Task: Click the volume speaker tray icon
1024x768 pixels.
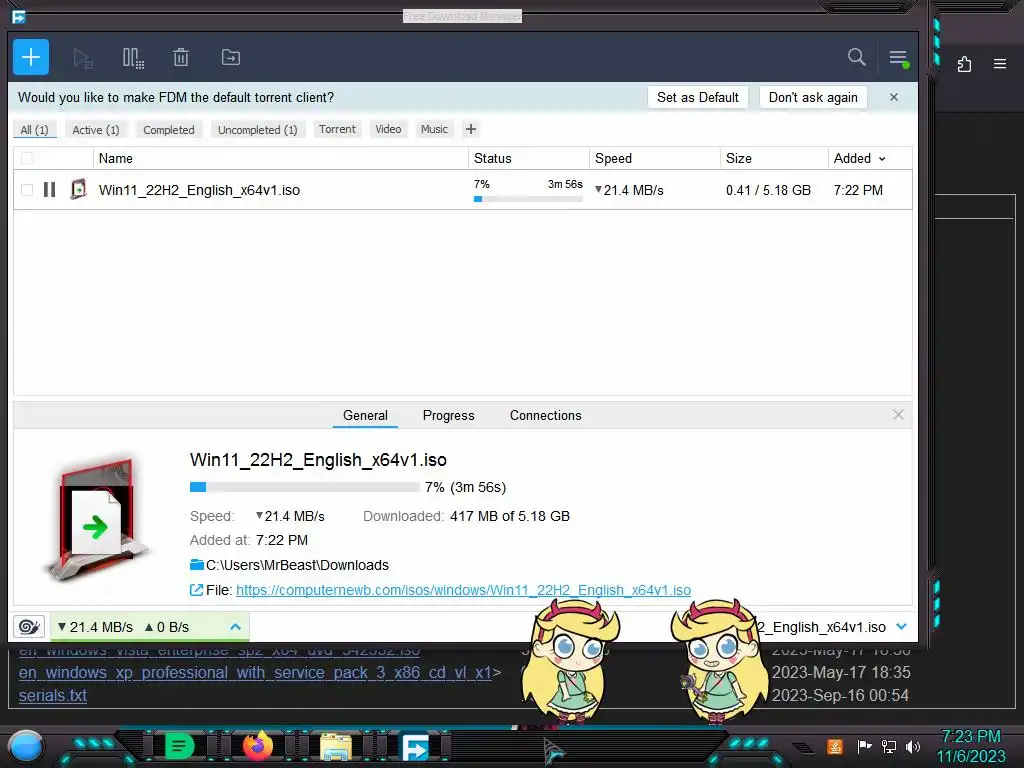Action: pyautogui.click(x=913, y=746)
